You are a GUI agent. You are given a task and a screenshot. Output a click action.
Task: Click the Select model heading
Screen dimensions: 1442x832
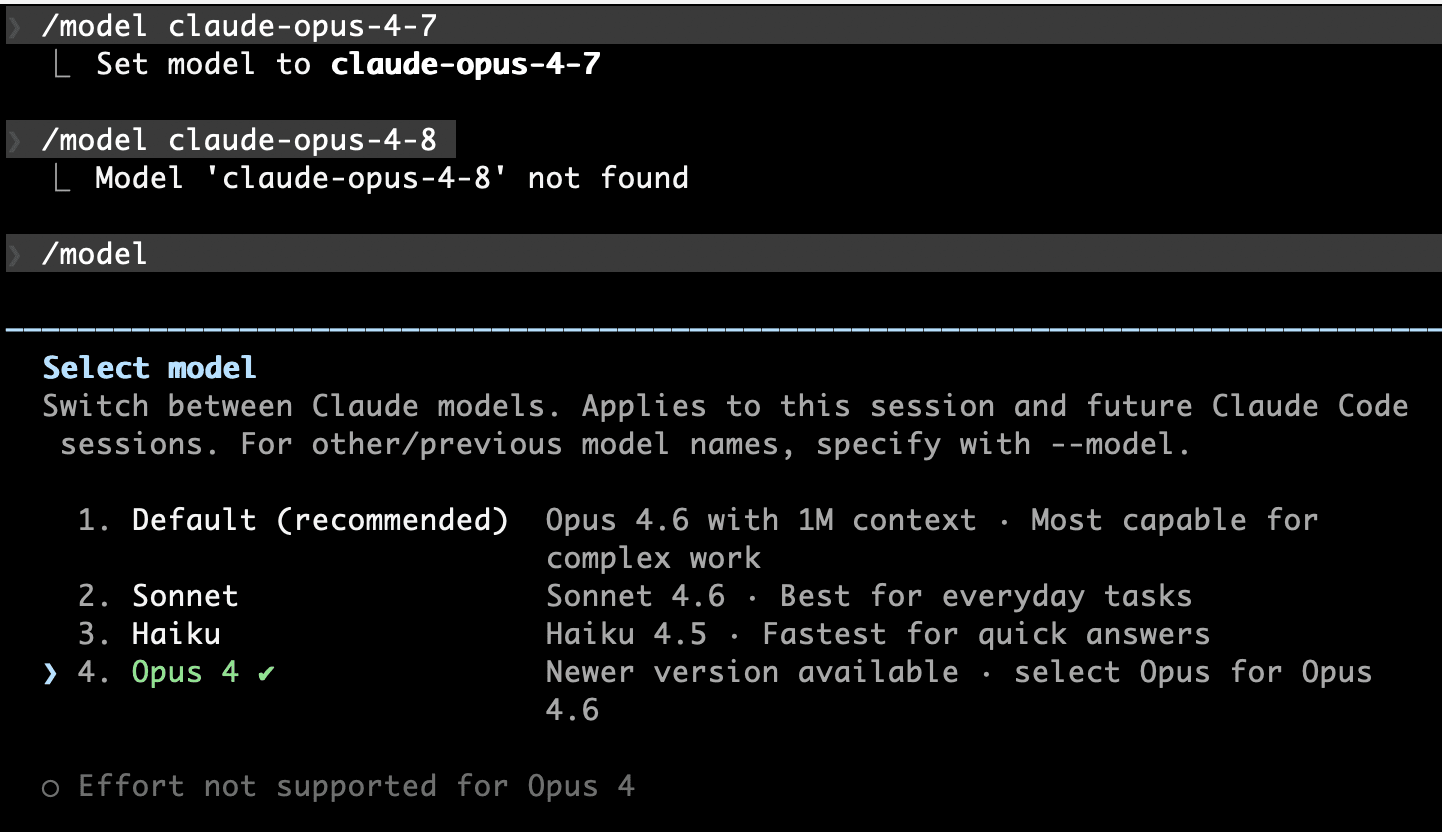[x=150, y=368]
